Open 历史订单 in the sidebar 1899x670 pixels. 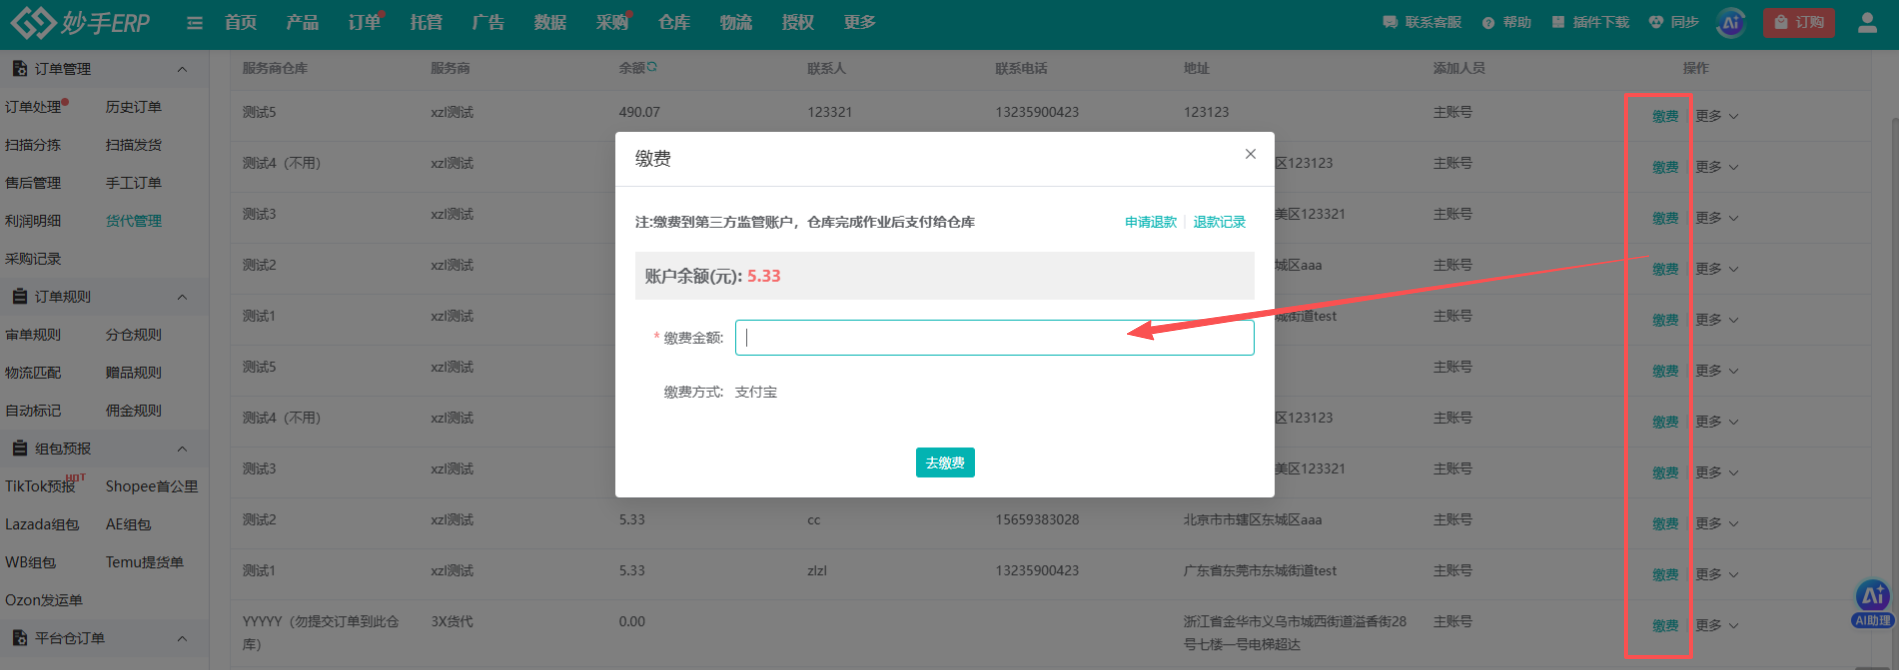(x=134, y=107)
